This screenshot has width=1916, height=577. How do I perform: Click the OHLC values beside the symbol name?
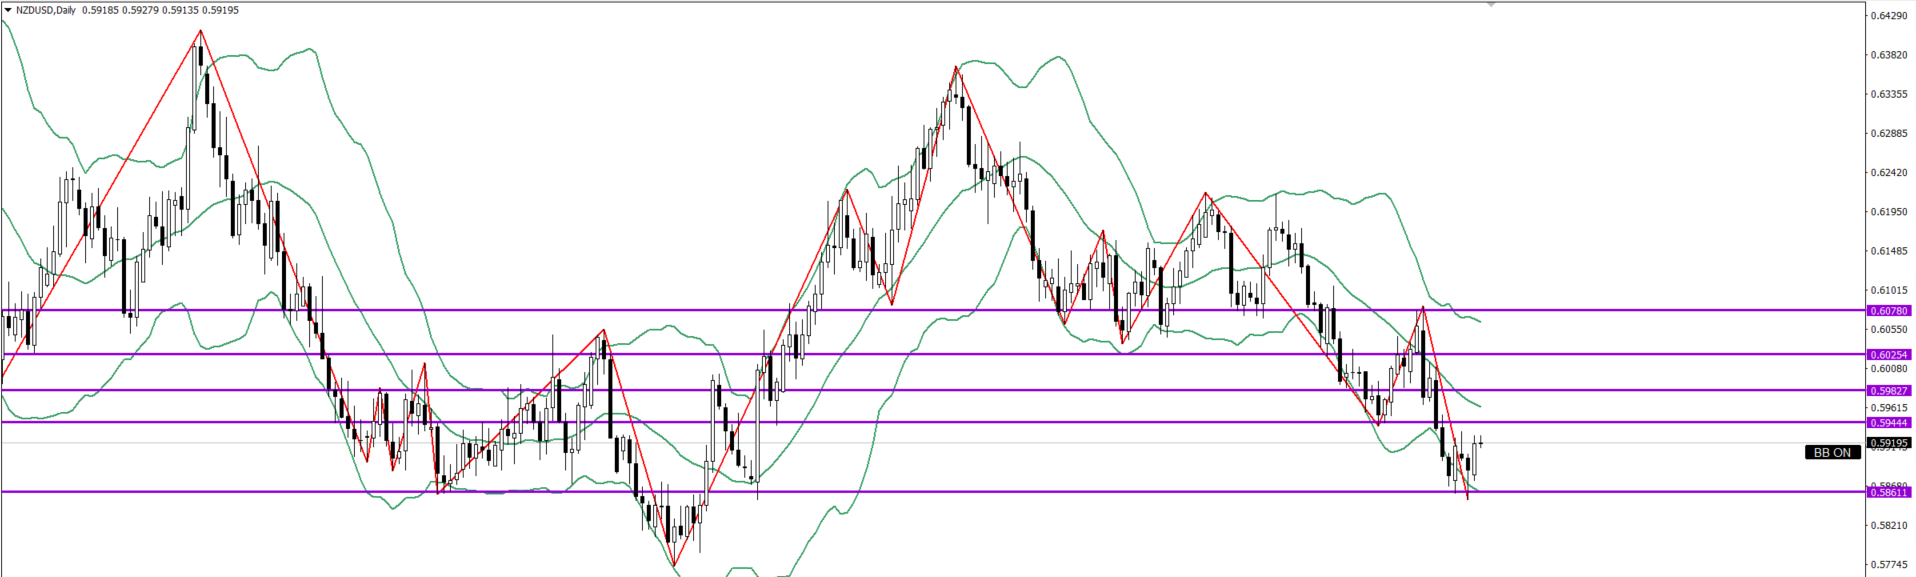pyautogui.click(x=160, y=10)
